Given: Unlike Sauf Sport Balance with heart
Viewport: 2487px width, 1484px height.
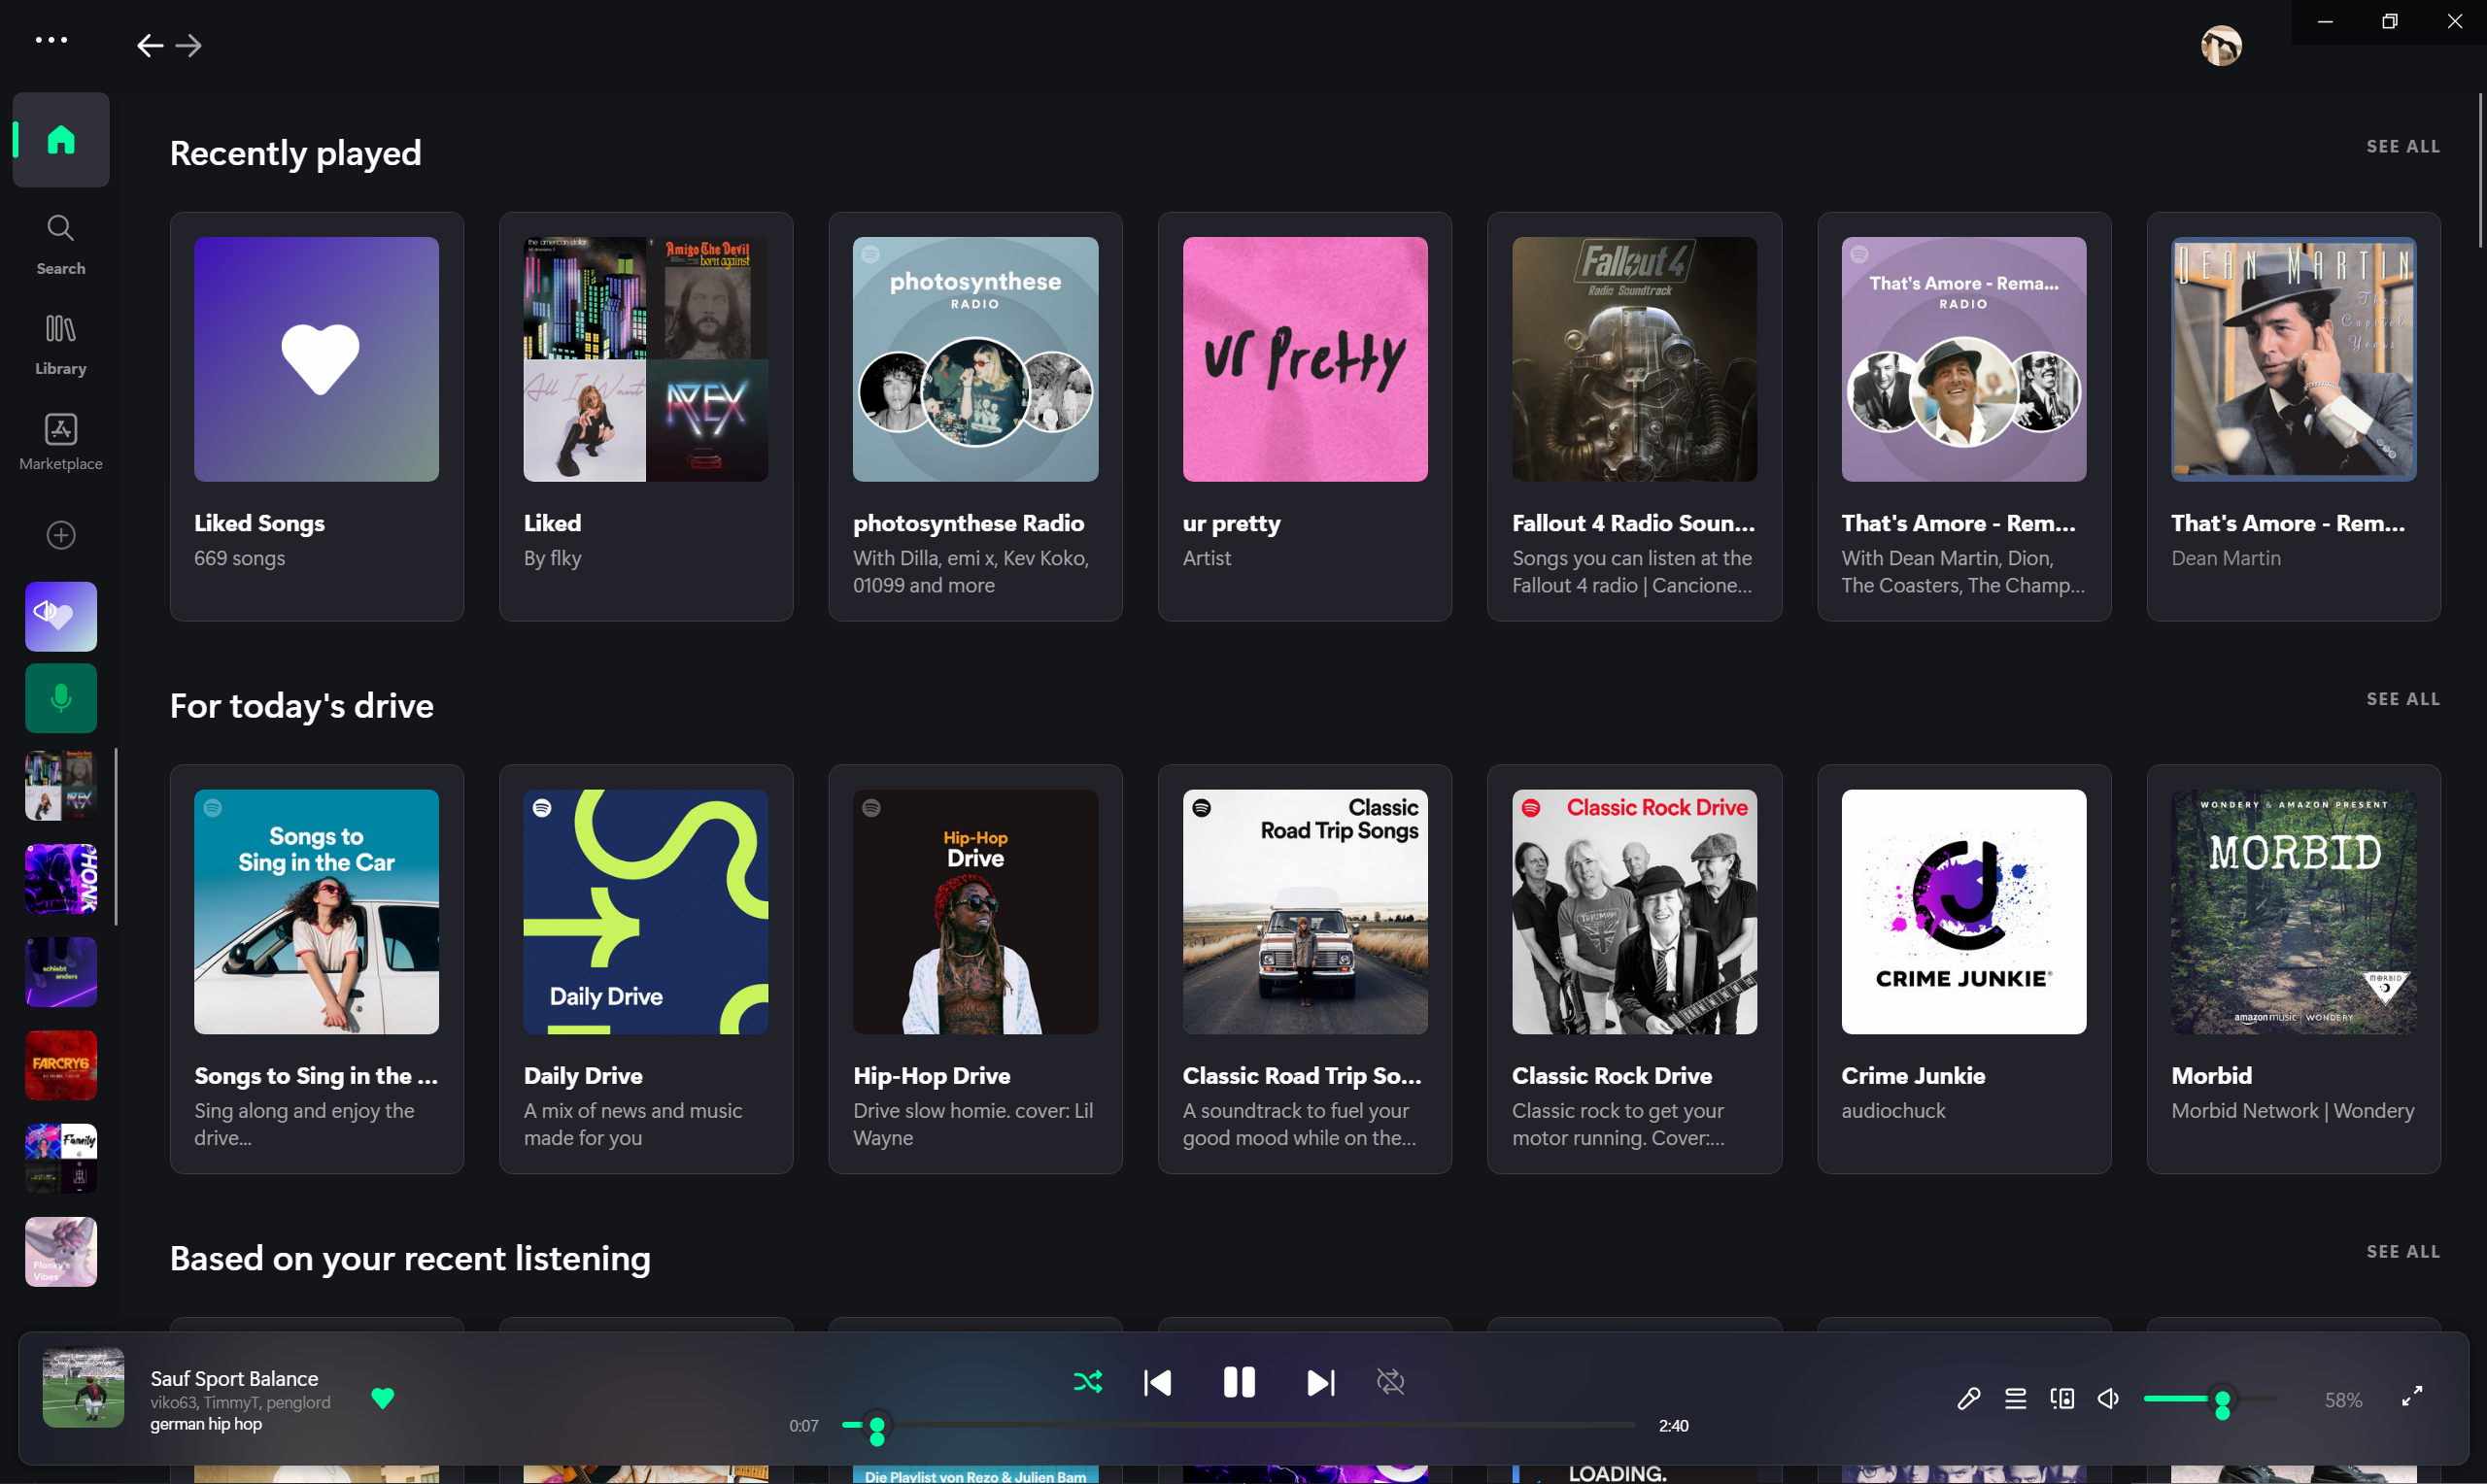Looking at the screenshot, I should coord(382,1397).
